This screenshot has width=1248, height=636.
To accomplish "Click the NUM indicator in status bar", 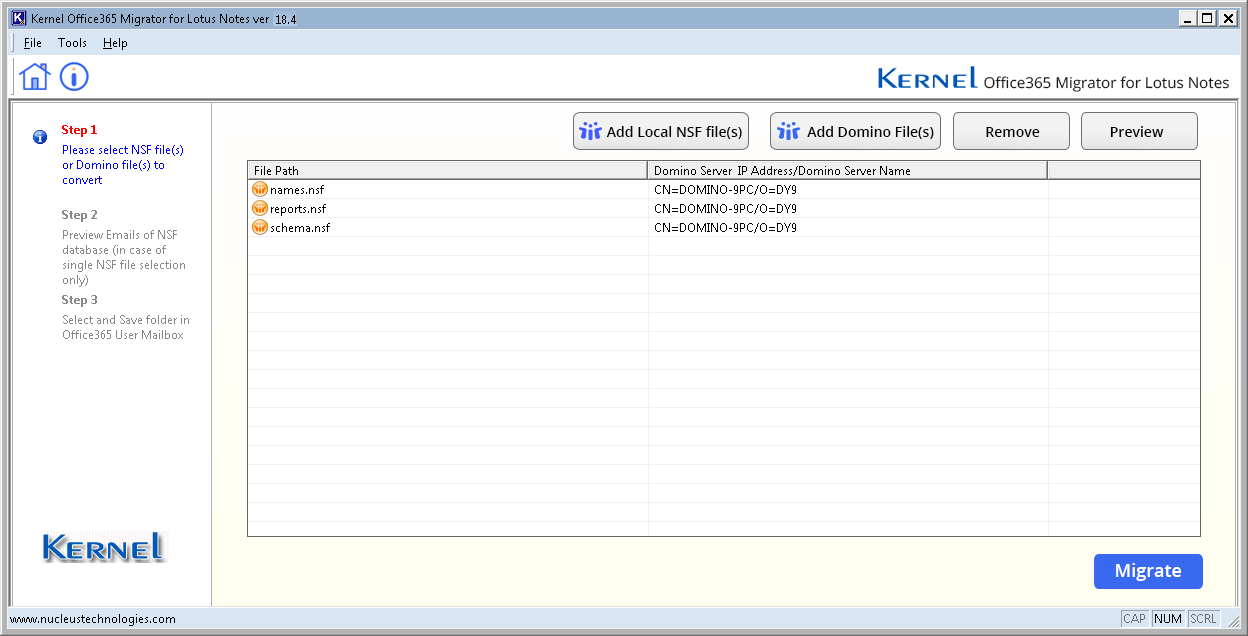I will (1167, 619).
